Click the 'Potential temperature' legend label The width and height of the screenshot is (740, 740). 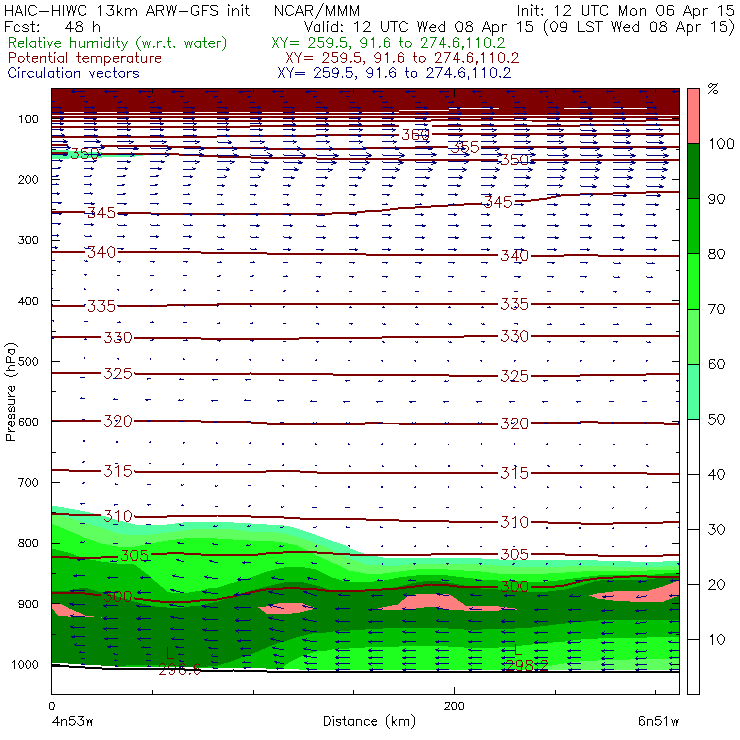click(x=85, y=58)
